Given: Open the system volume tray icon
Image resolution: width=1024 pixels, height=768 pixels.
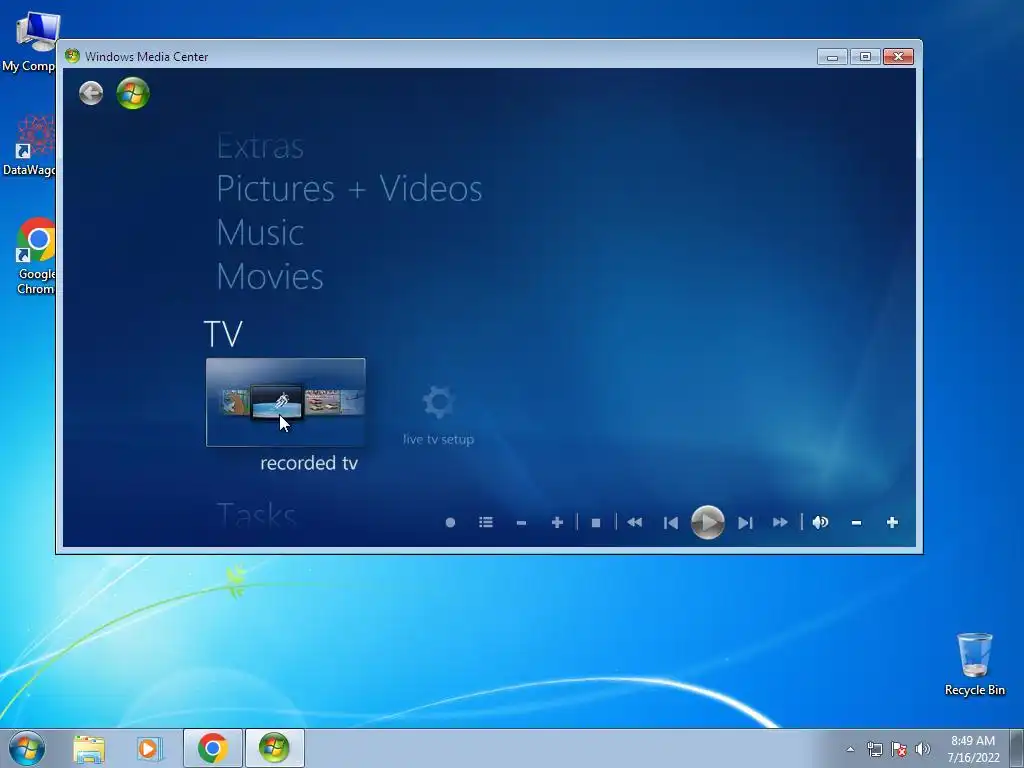Looking at the screenshot, I should click(923, 749).
